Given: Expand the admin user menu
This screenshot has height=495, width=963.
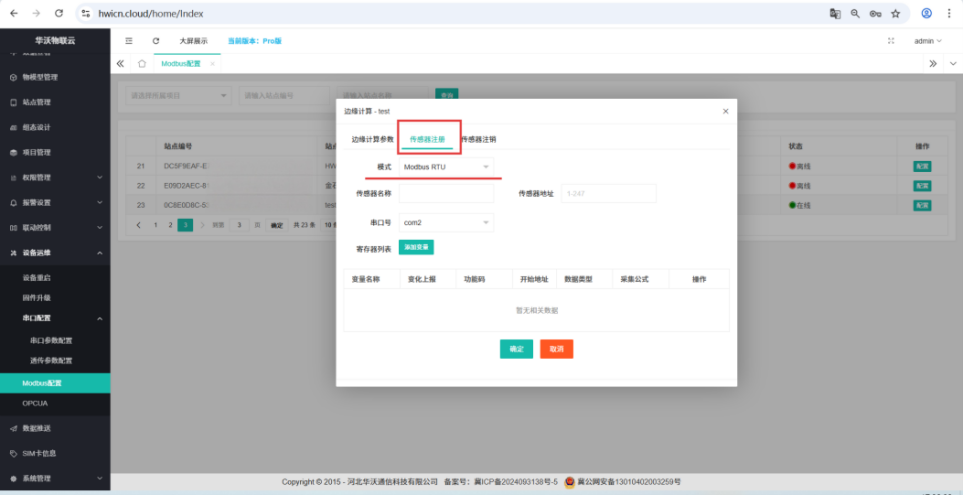Looking at the screenshot, I should [928, 41].
